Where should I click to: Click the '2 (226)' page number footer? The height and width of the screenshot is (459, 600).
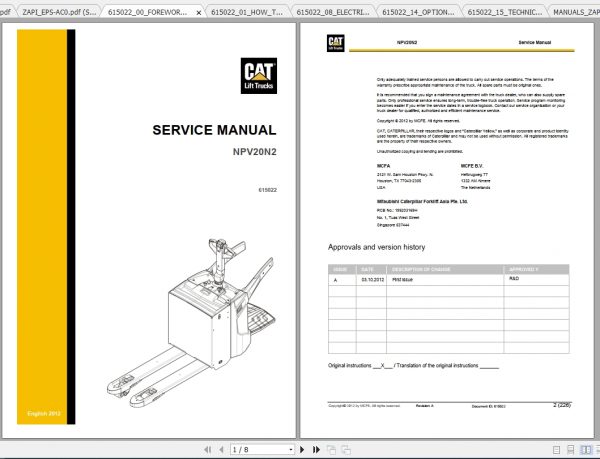[x=562, y=405]
